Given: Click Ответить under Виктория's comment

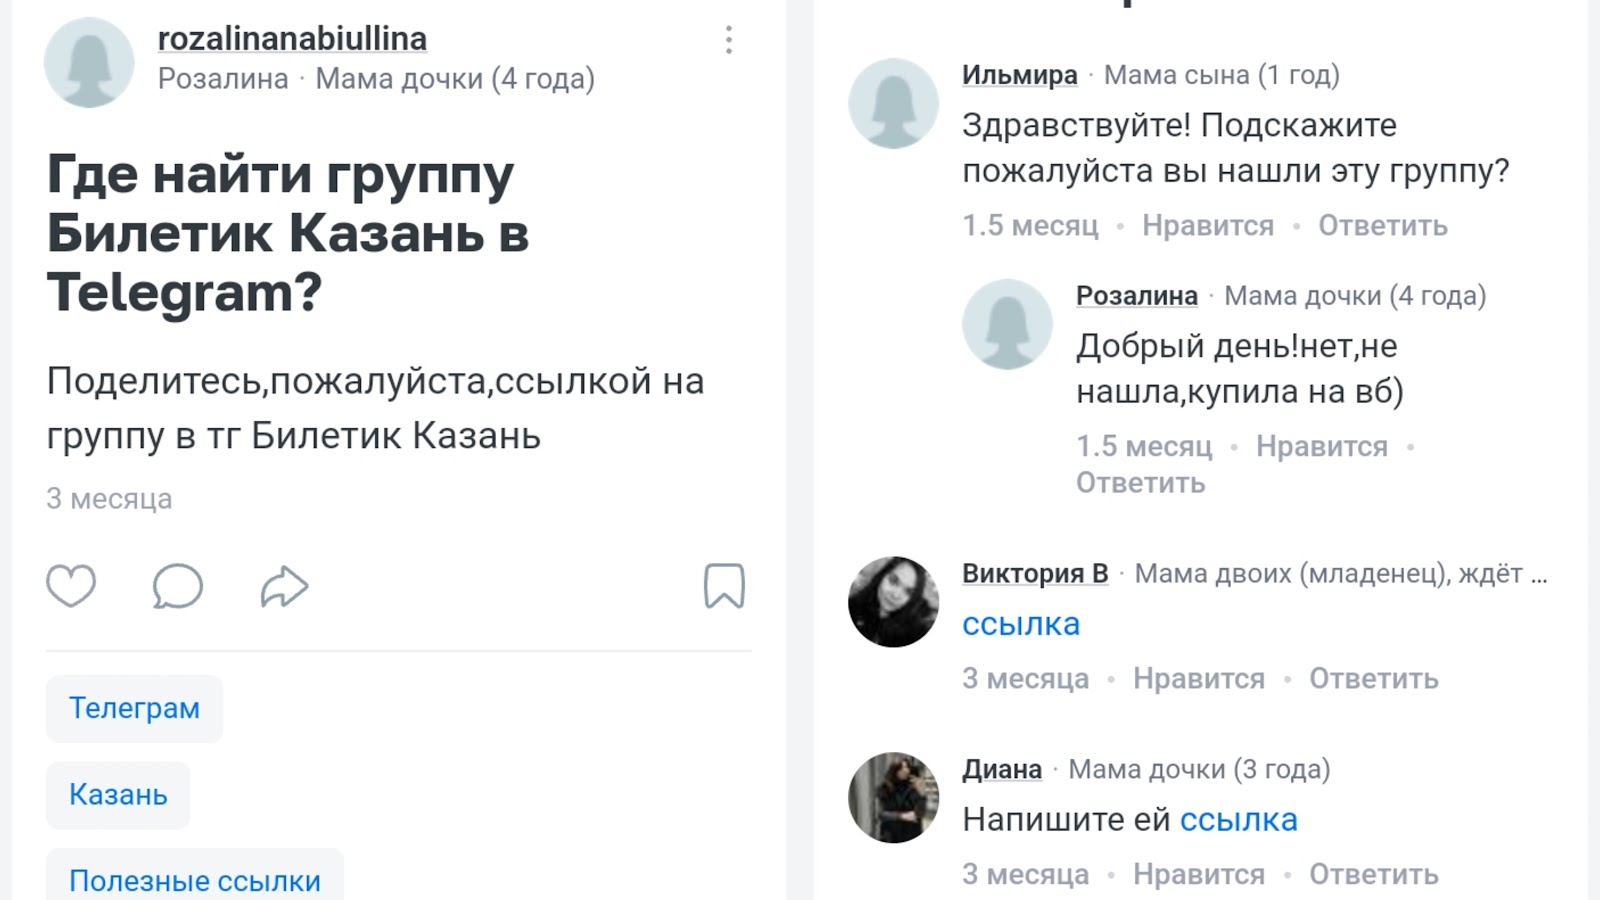Looking at the screenshot, I should 1372,678.
